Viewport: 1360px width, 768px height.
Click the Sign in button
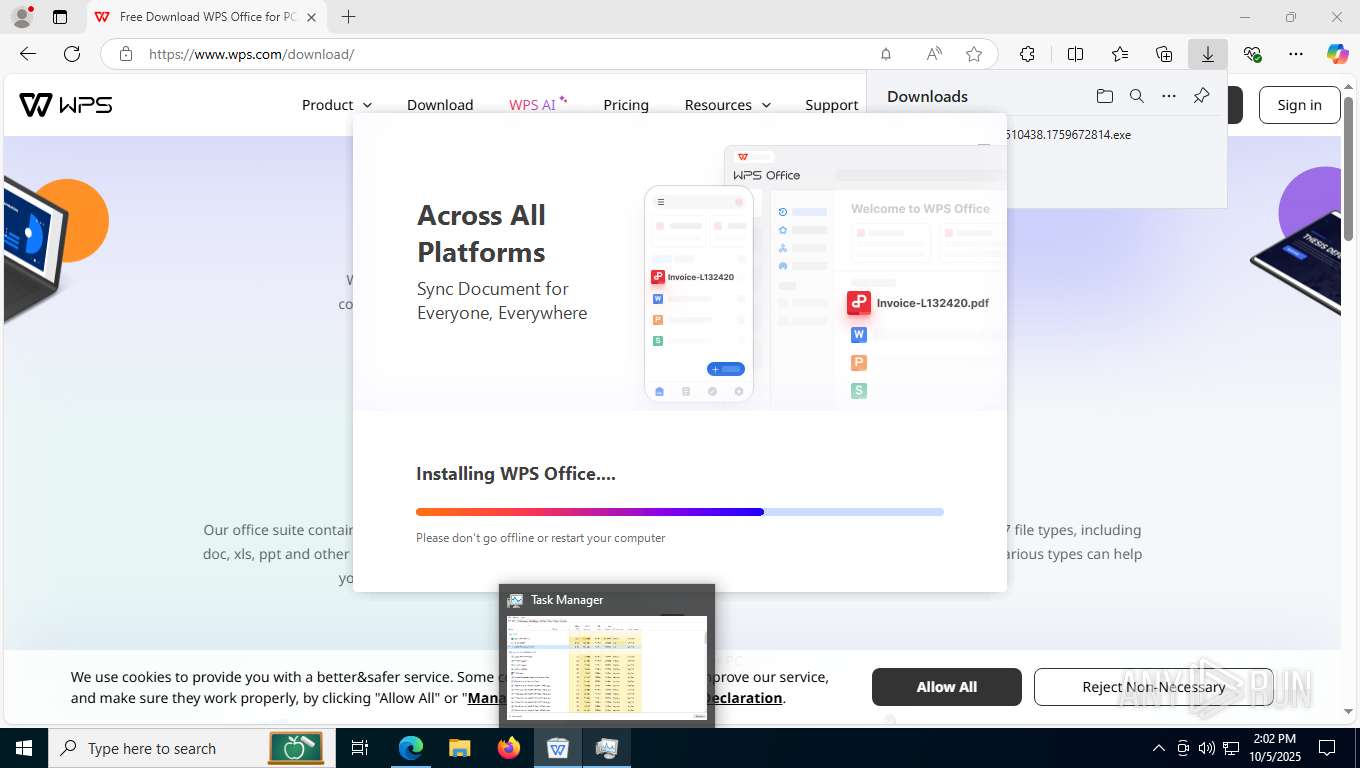1299,105
